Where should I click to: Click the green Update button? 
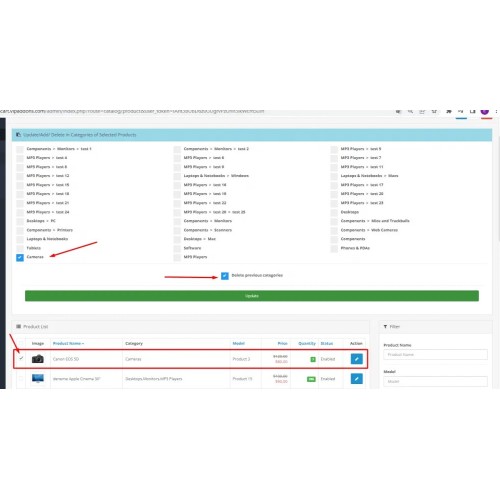coord(252,296)
